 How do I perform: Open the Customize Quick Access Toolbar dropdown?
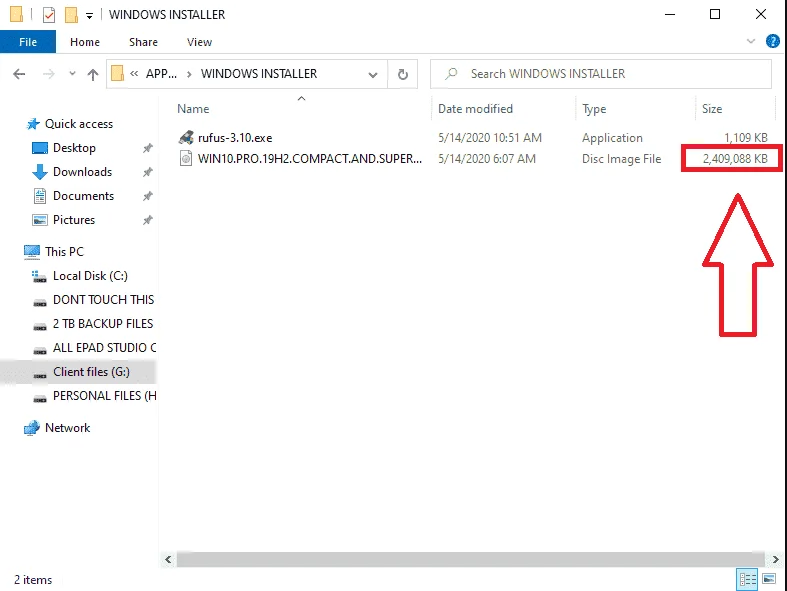tap(89, 16)
